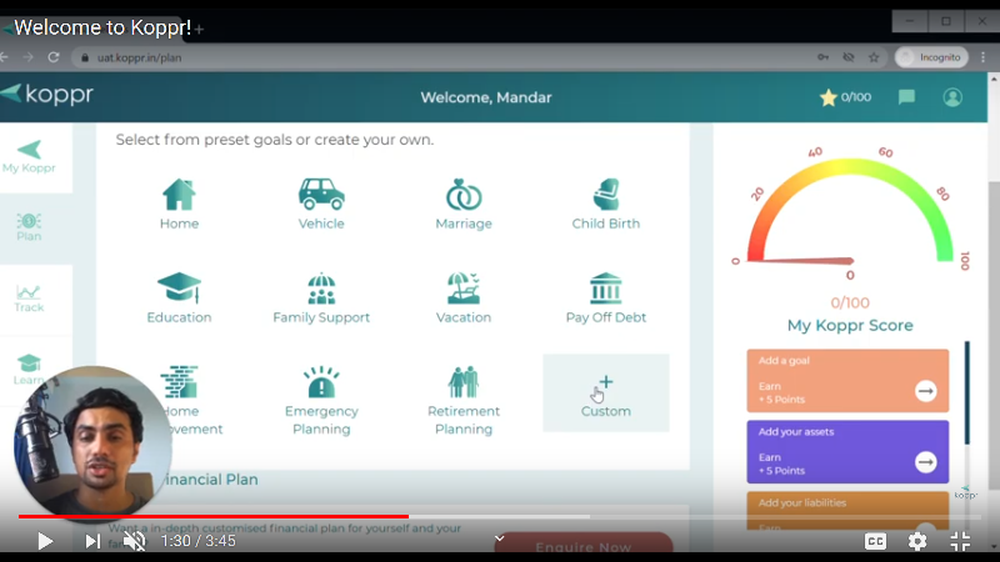The image size is (1000, 562).
Task: Create a Custom goal with plus icon
Action: (x=606, y=393)
